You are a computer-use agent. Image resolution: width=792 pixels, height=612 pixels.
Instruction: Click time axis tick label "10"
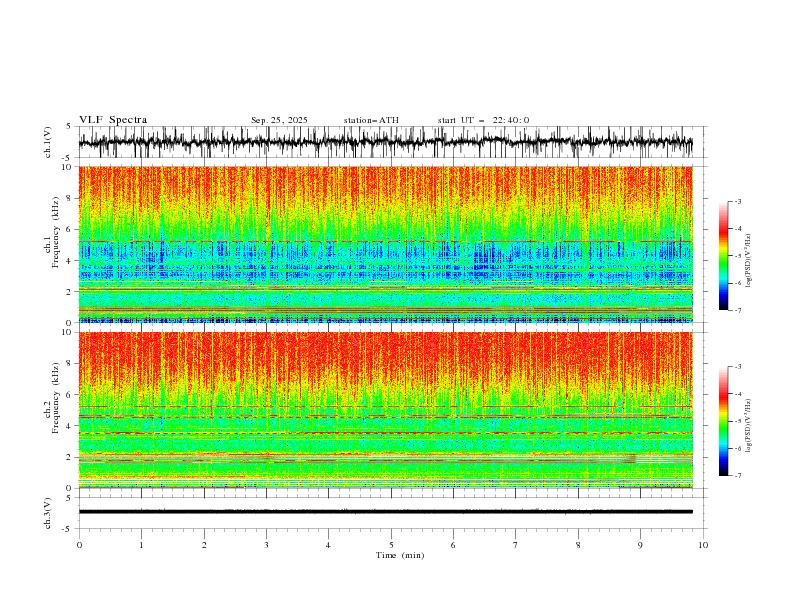[x=703, y=545]
